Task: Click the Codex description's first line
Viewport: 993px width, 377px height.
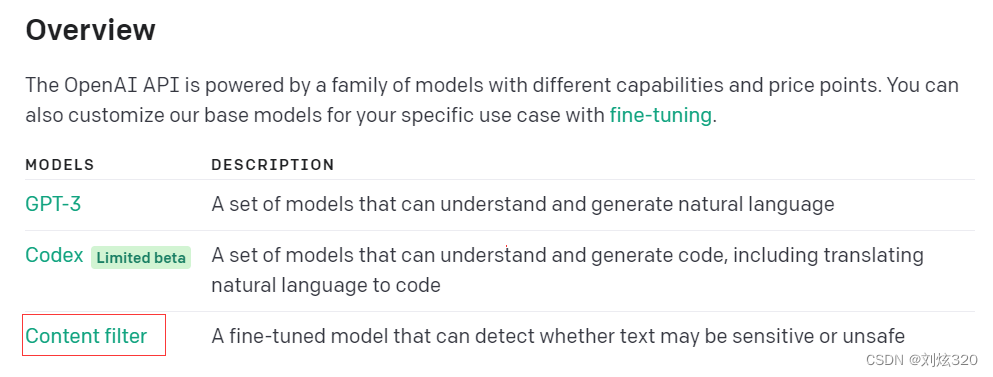Action: [x=567, y=255]
